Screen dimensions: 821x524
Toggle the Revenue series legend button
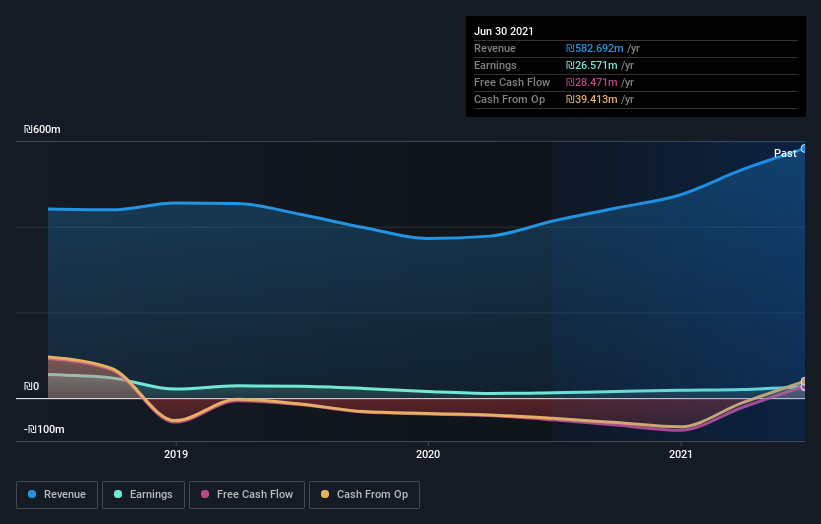pos(57,495)
